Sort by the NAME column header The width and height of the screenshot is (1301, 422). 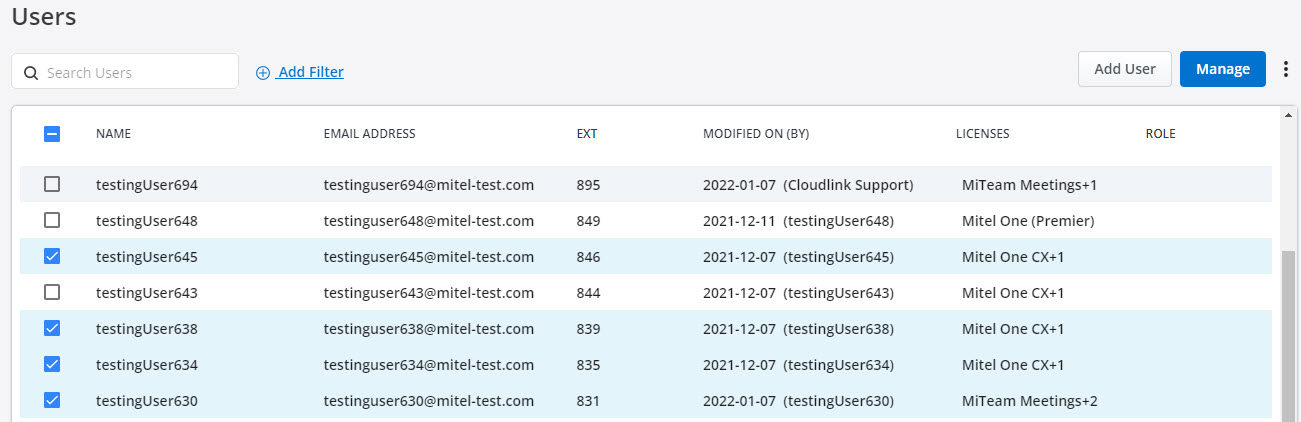point(113,134)
